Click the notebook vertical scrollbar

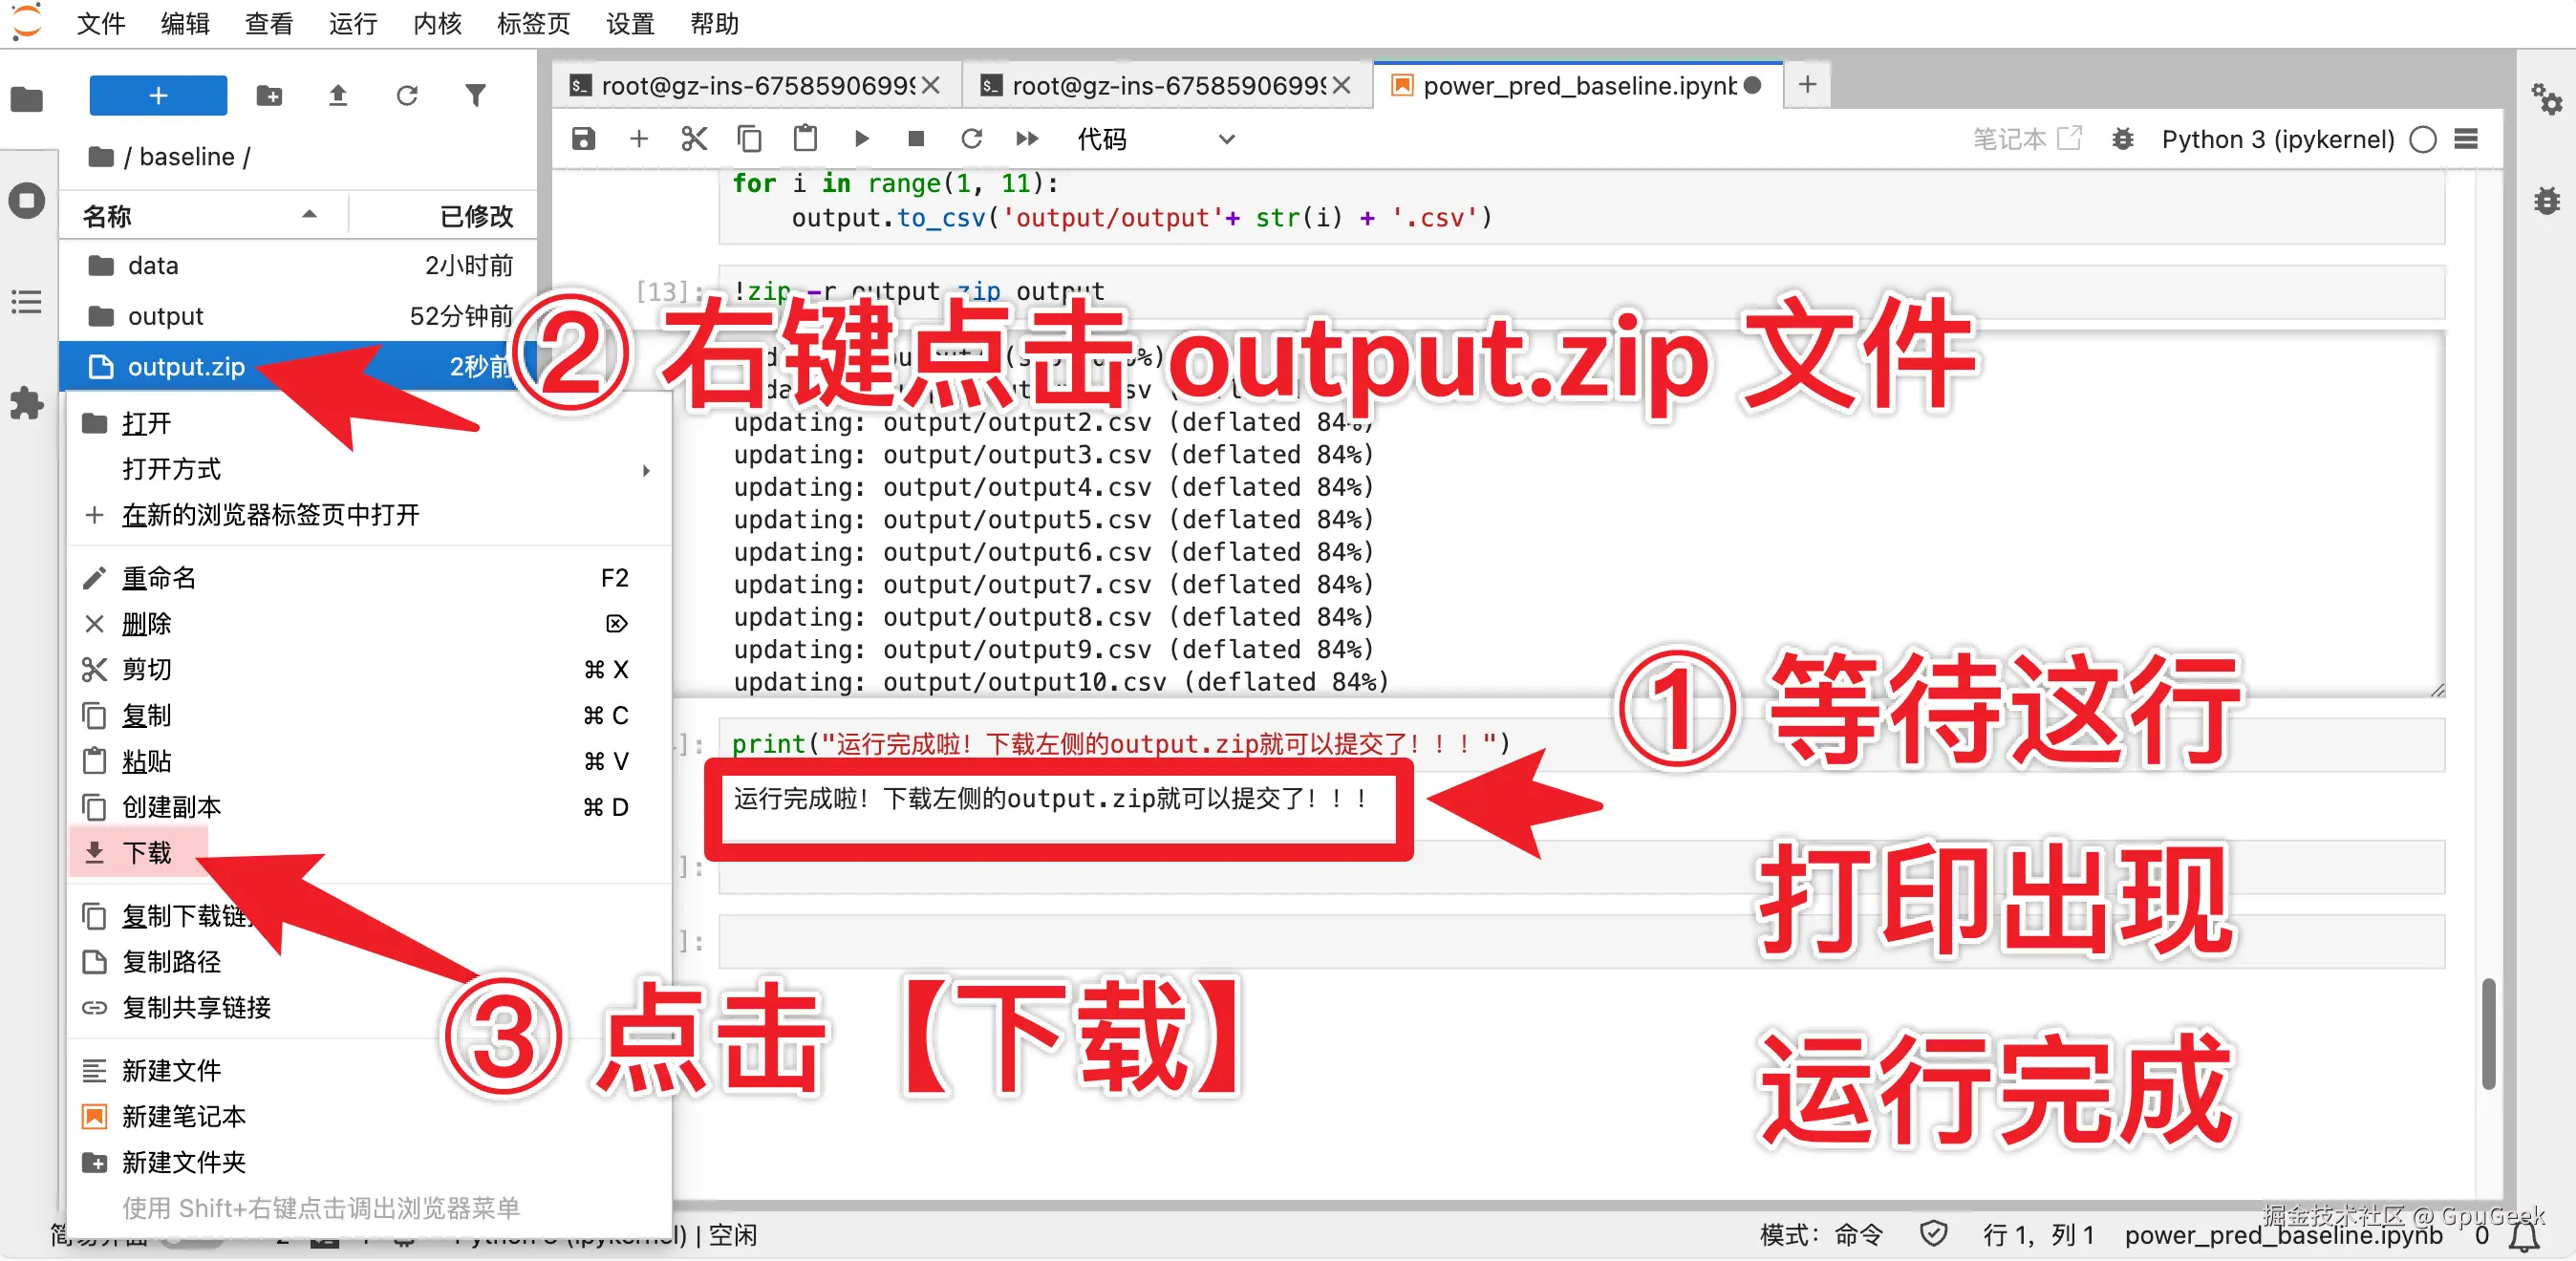point(2488,1034)
